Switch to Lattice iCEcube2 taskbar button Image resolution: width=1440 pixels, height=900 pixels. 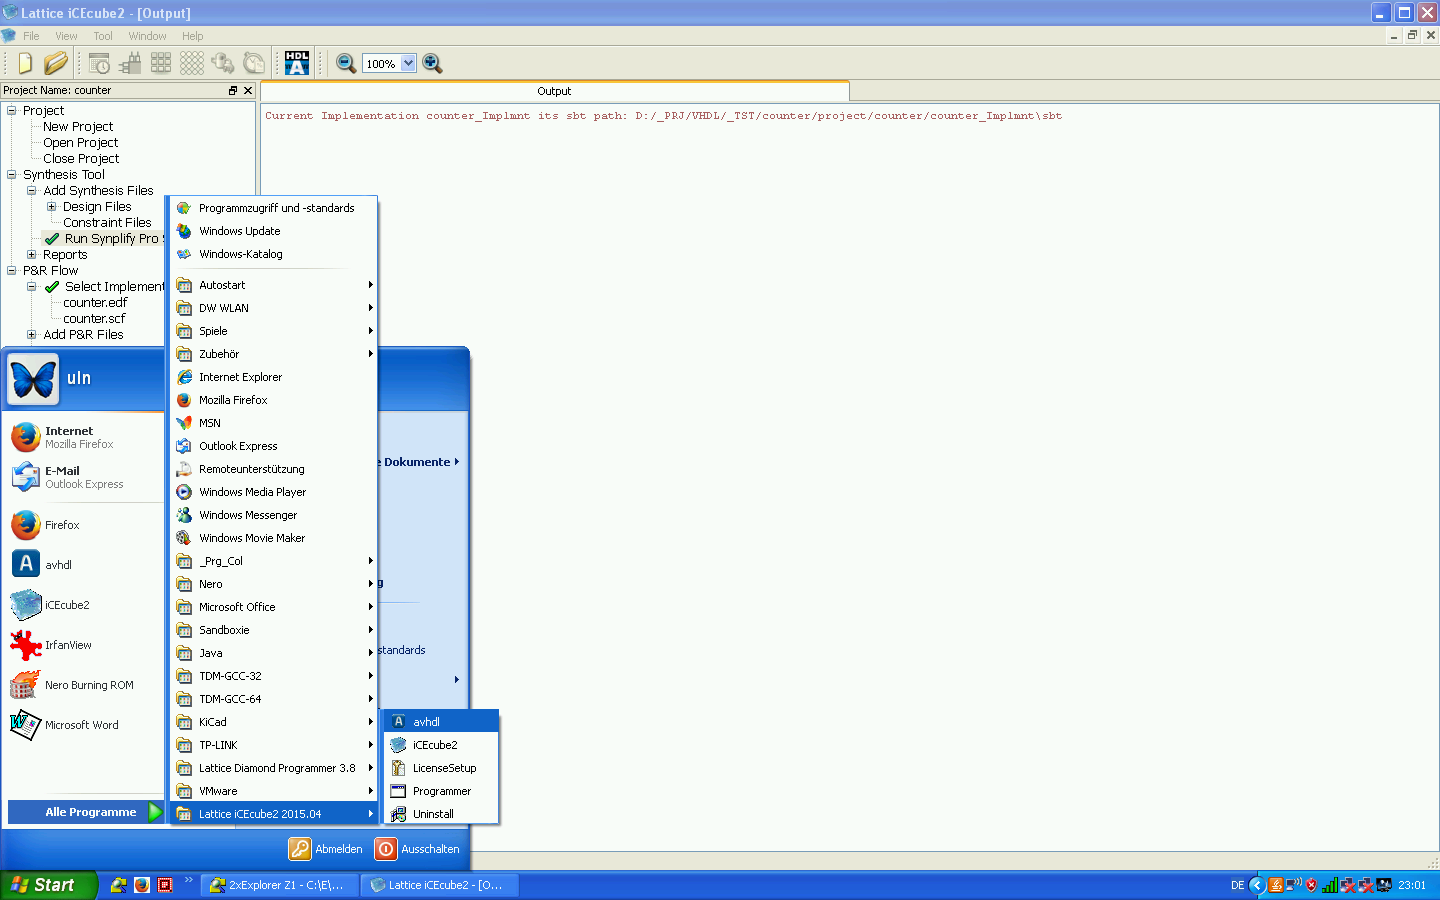coord(441,885)
